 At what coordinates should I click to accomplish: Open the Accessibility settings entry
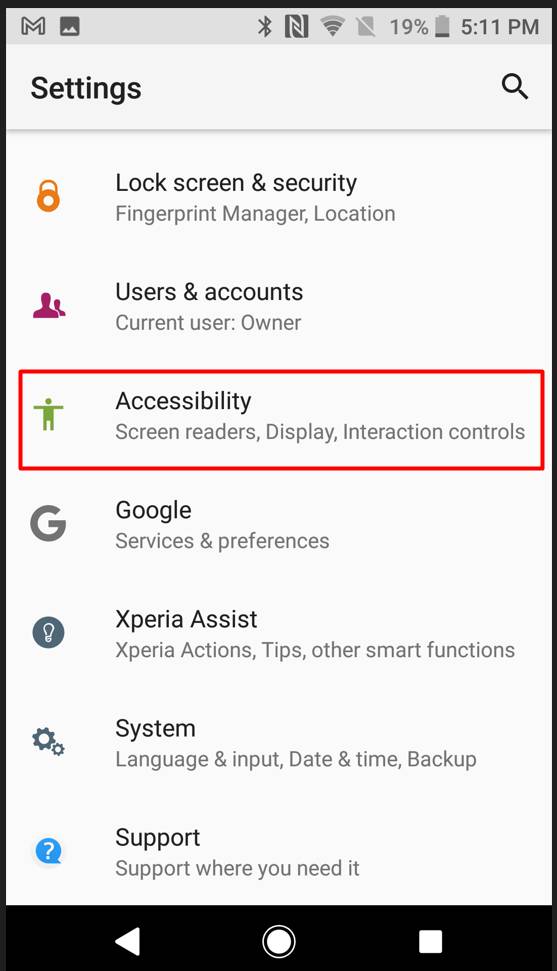(x=281, y=419)
